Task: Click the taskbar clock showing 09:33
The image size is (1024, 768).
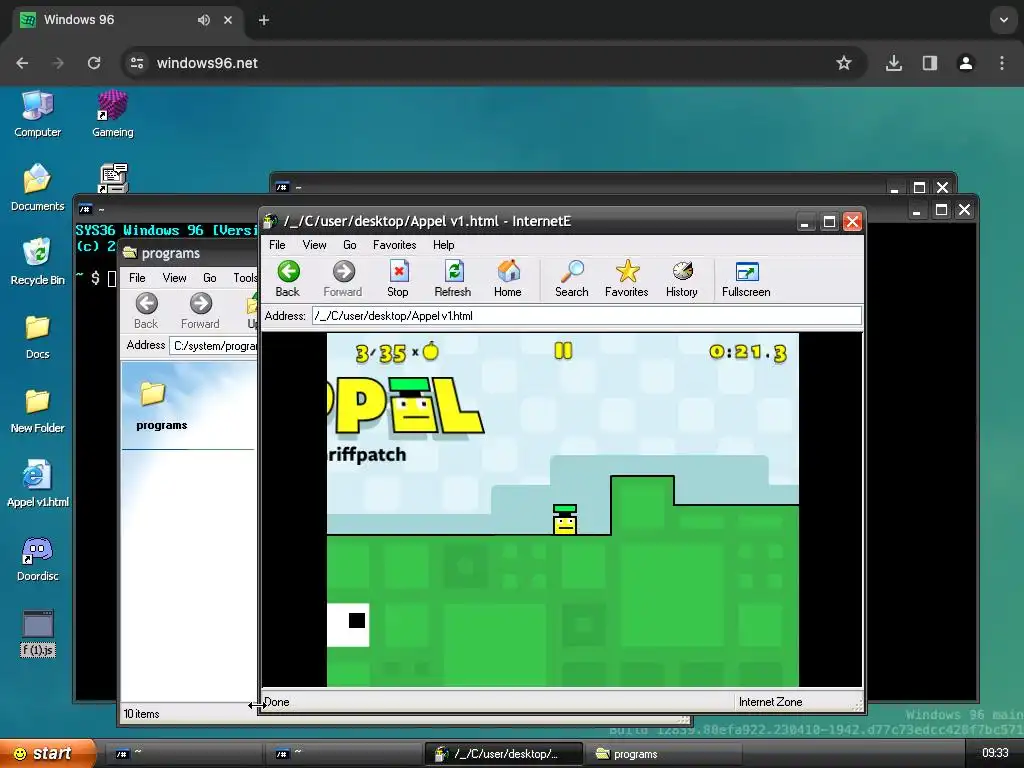Action: 995,753
